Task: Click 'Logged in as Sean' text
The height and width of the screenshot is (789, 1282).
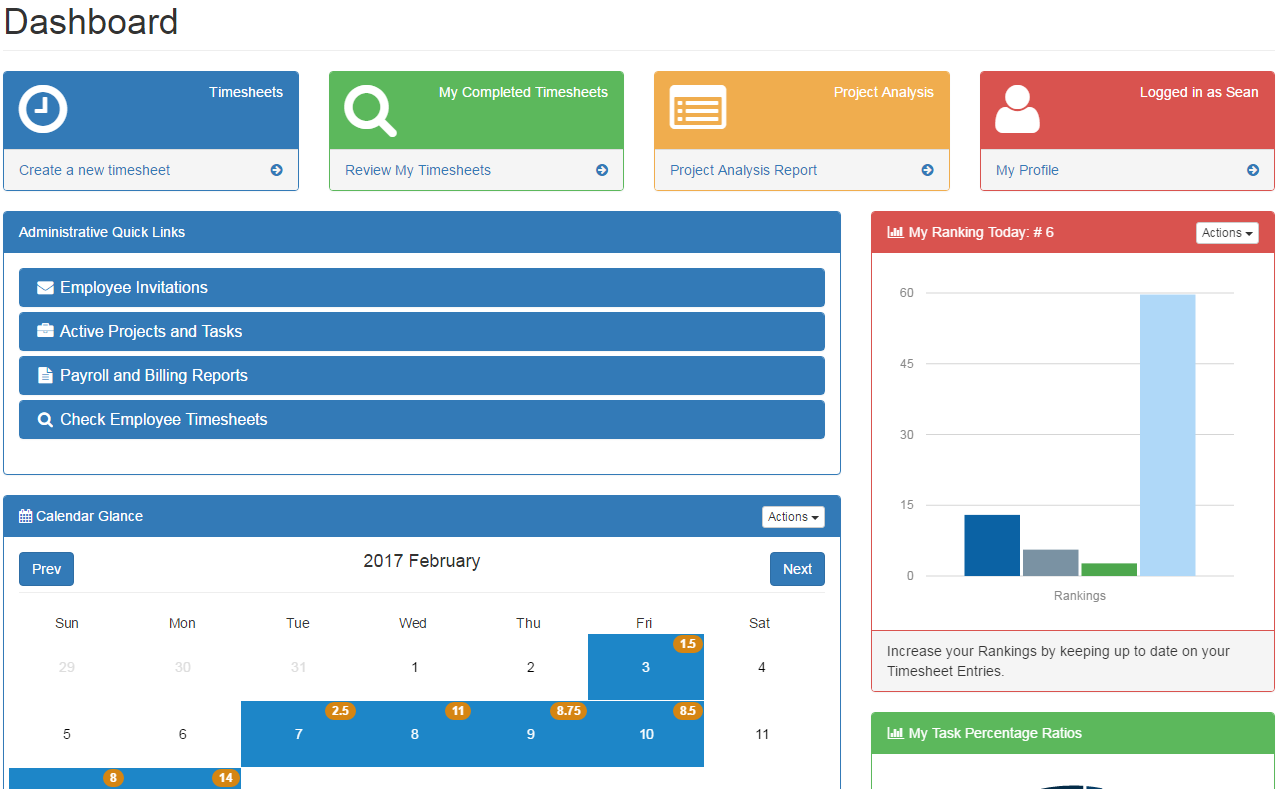Action: (1199, 92)
